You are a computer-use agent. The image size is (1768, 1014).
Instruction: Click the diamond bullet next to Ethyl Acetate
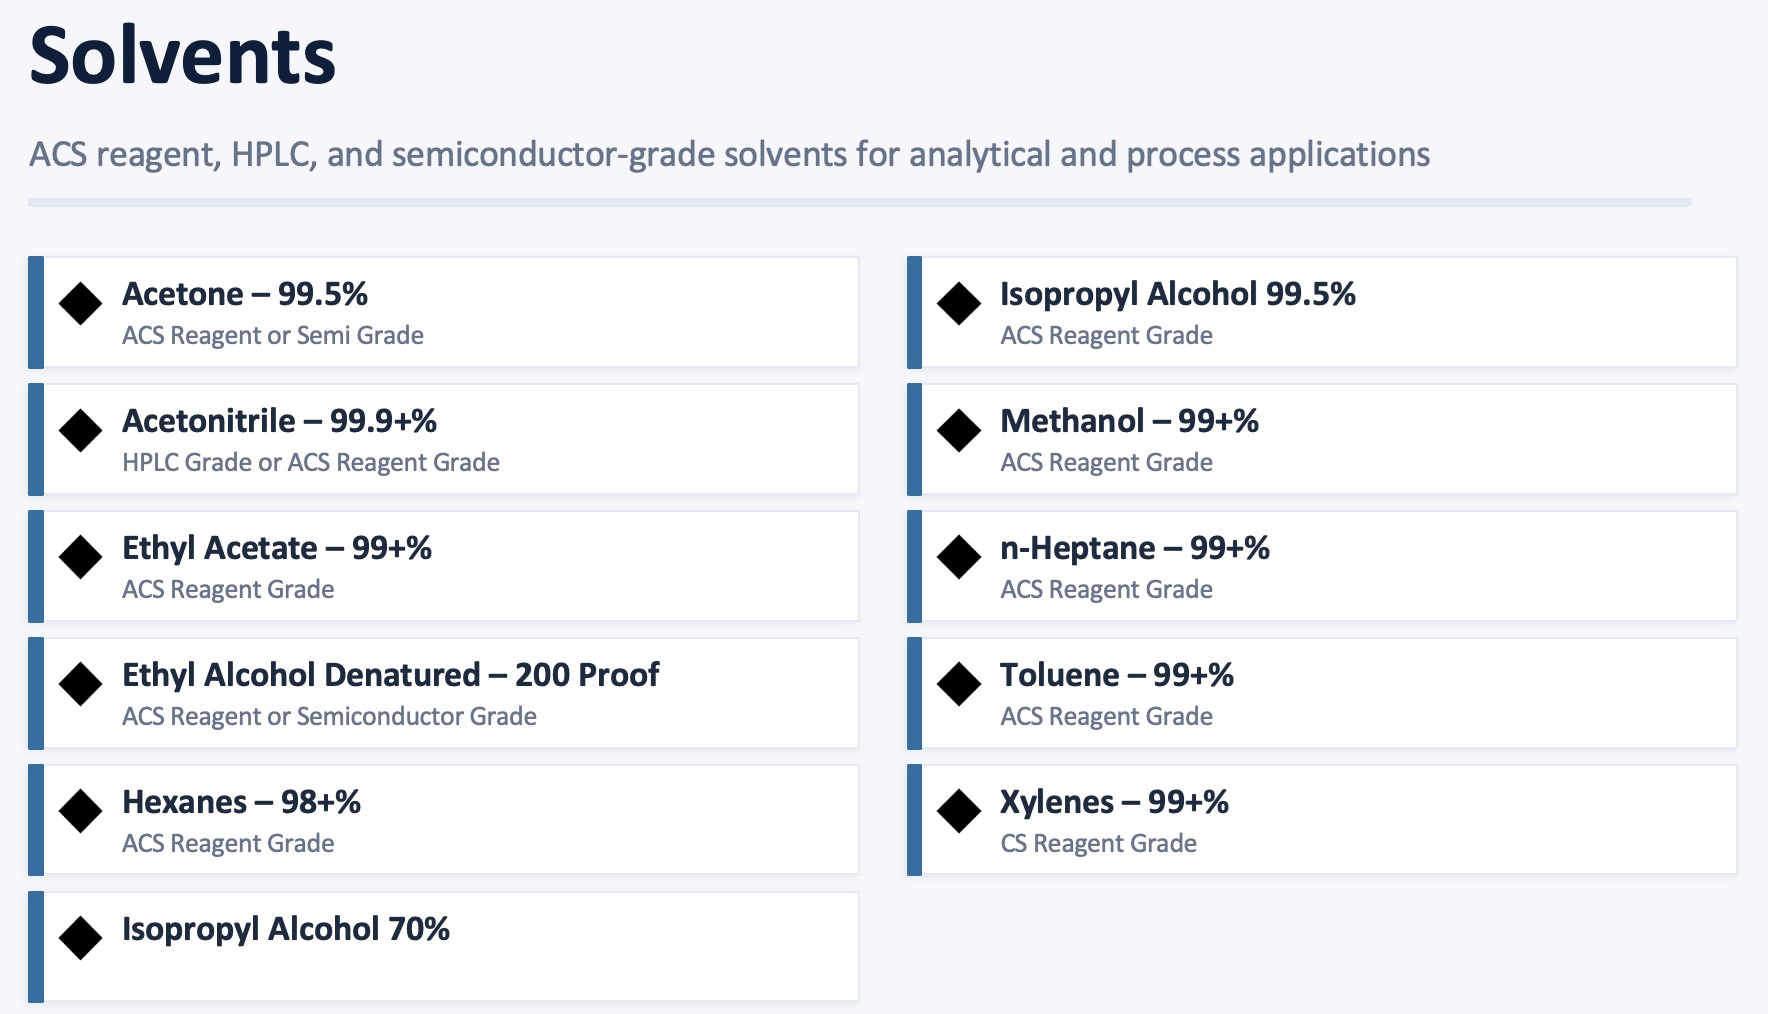[x=81, y=557]
